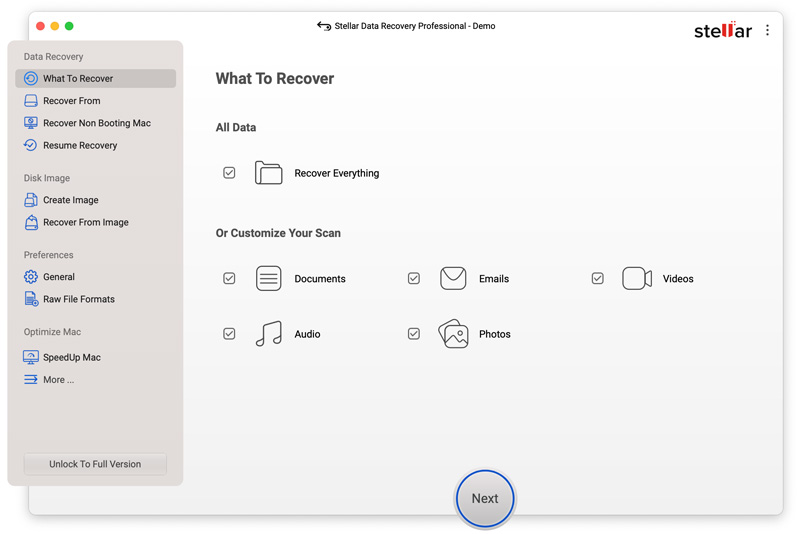Screen dimensions: 800x534
Task: Click the Recover Everything folder icon
Action: coord(268,173)
